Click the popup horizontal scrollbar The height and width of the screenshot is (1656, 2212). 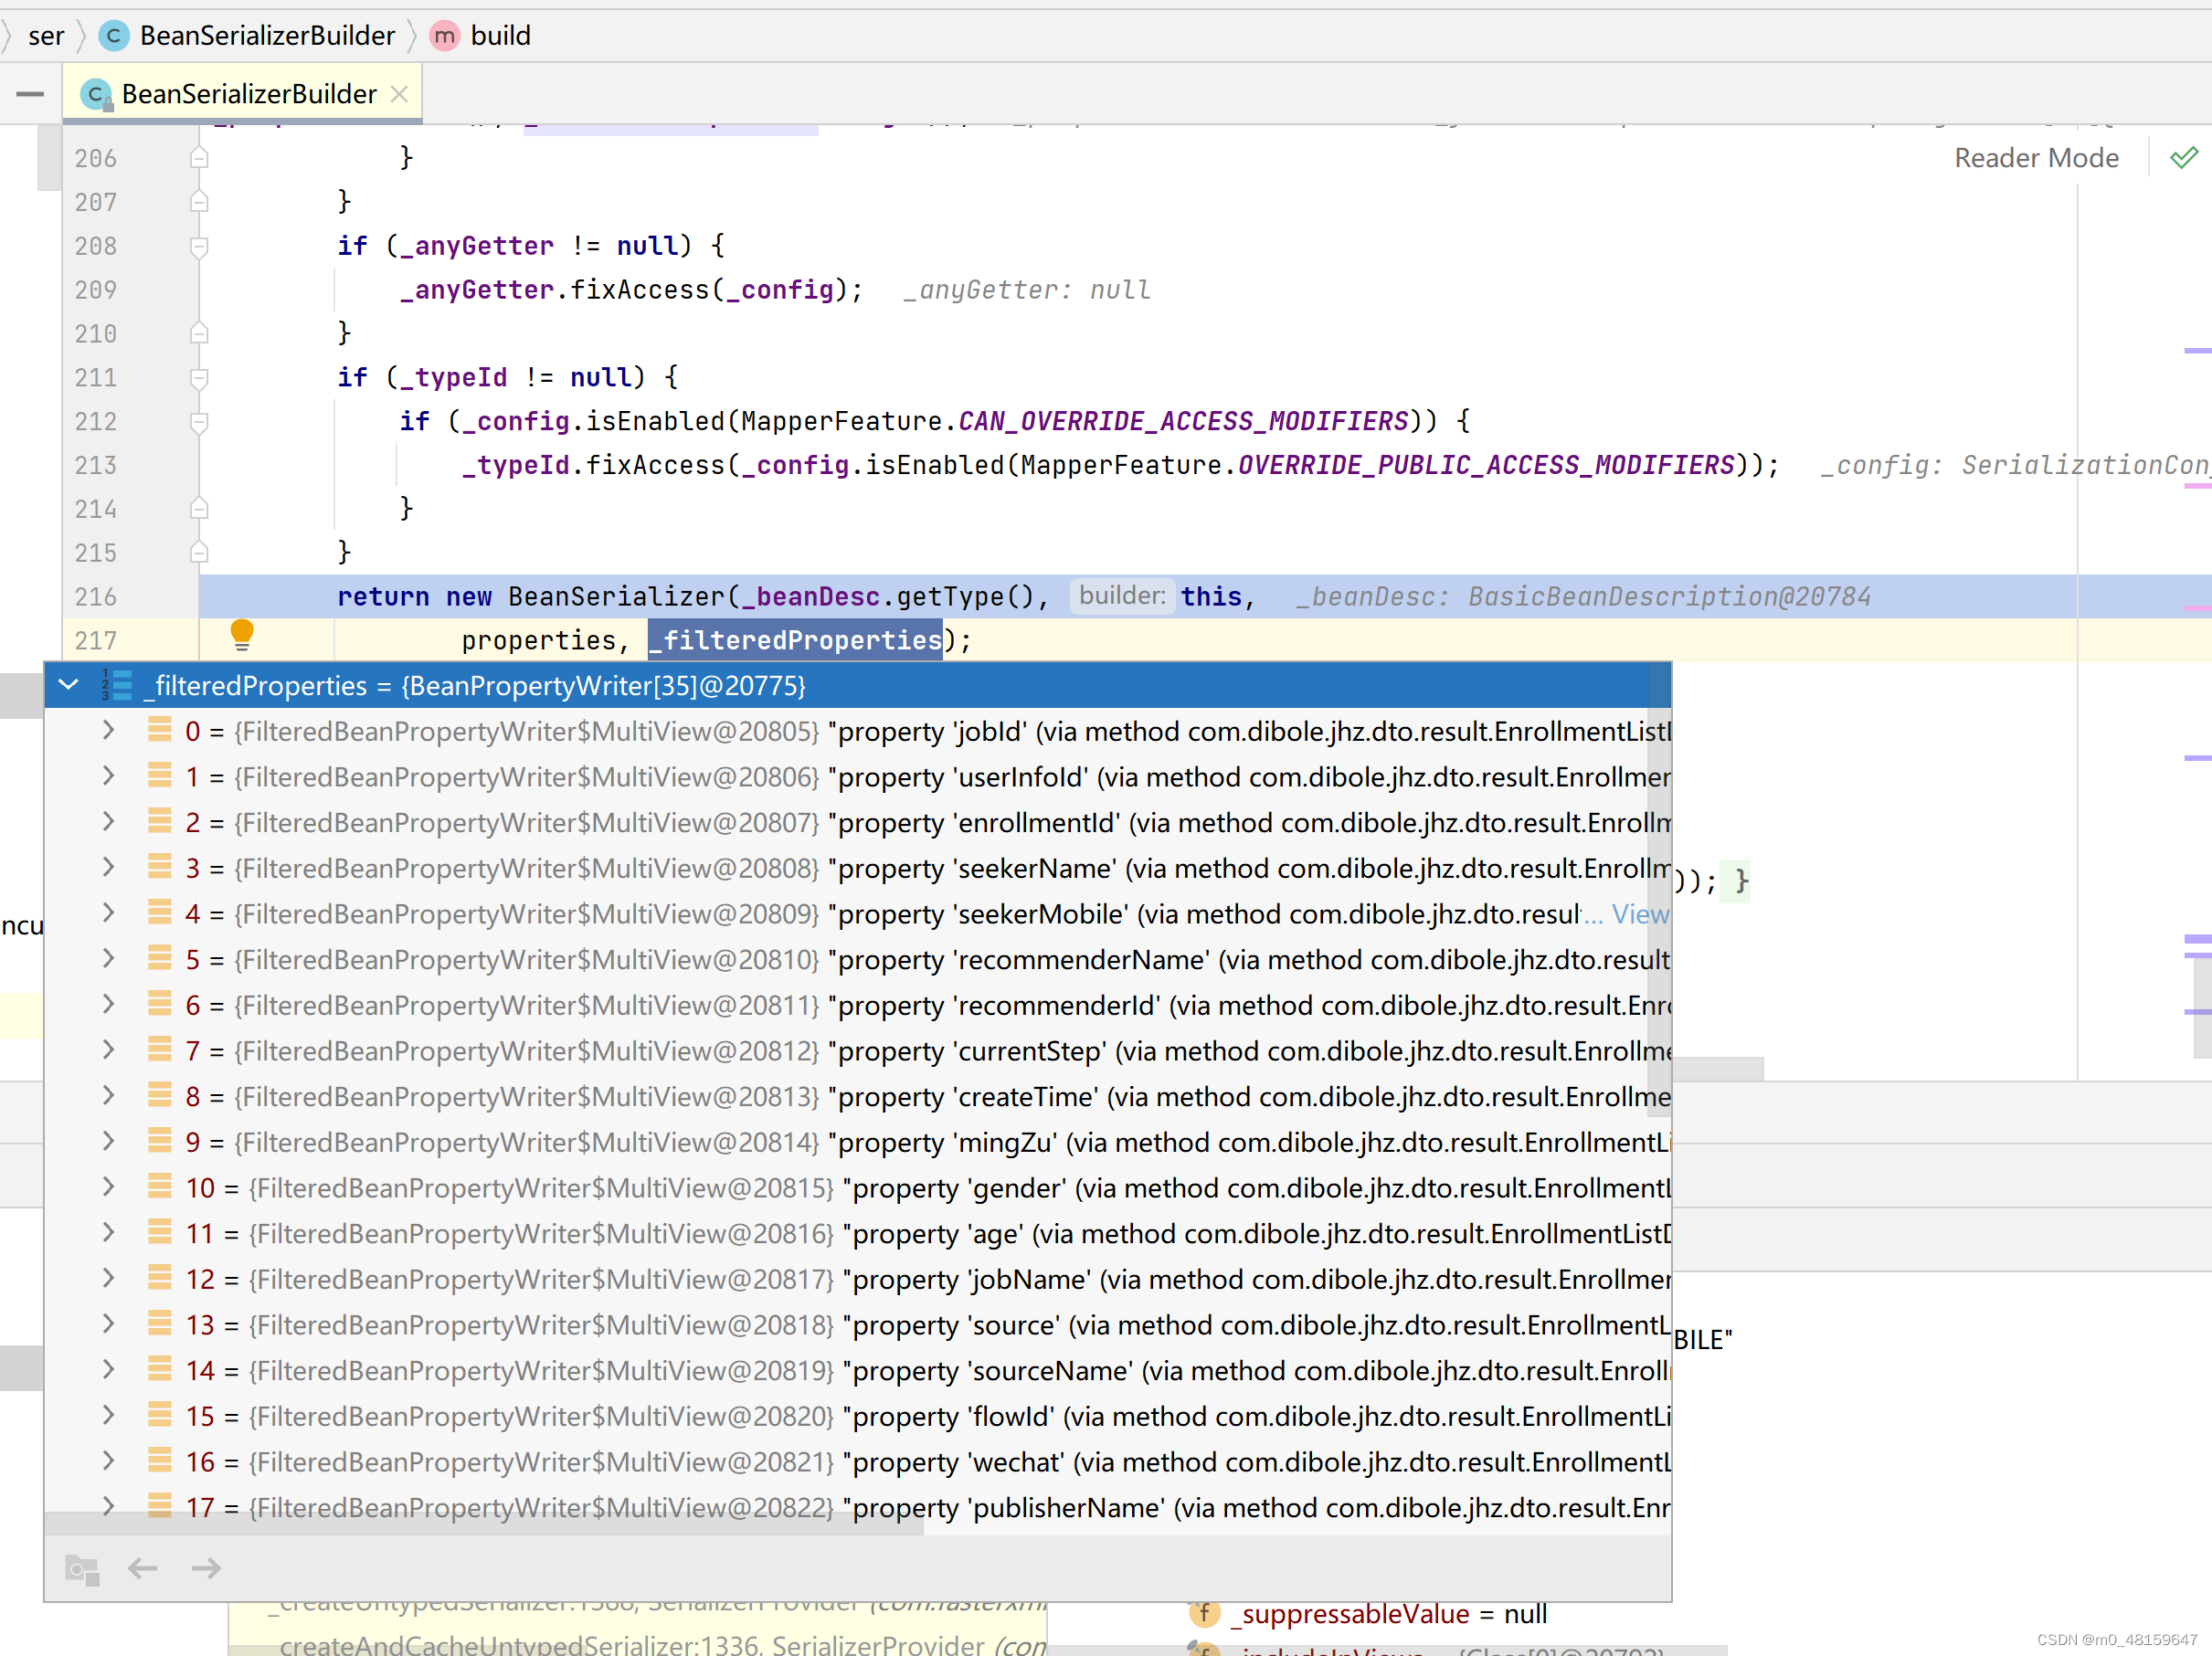click(485, 1527)
